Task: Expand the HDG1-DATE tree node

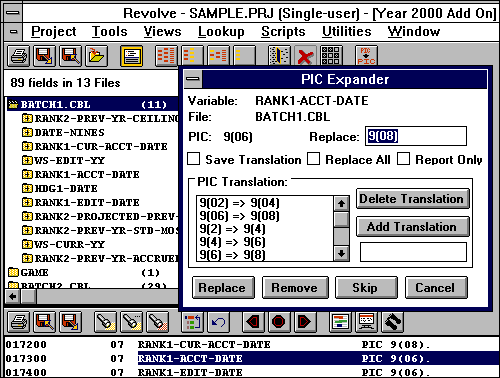Action: (27, 188)
